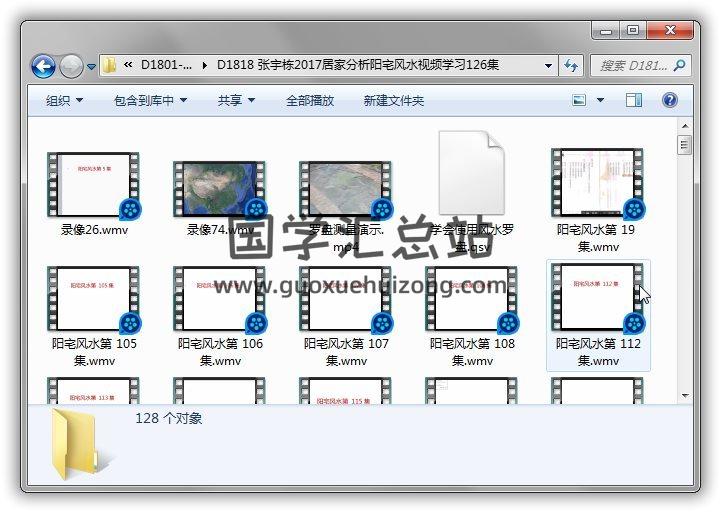Image resolution: width=721 pixels, height=513 pixels.
Task: Click the 全部播放 button
Action: [310, 100]
